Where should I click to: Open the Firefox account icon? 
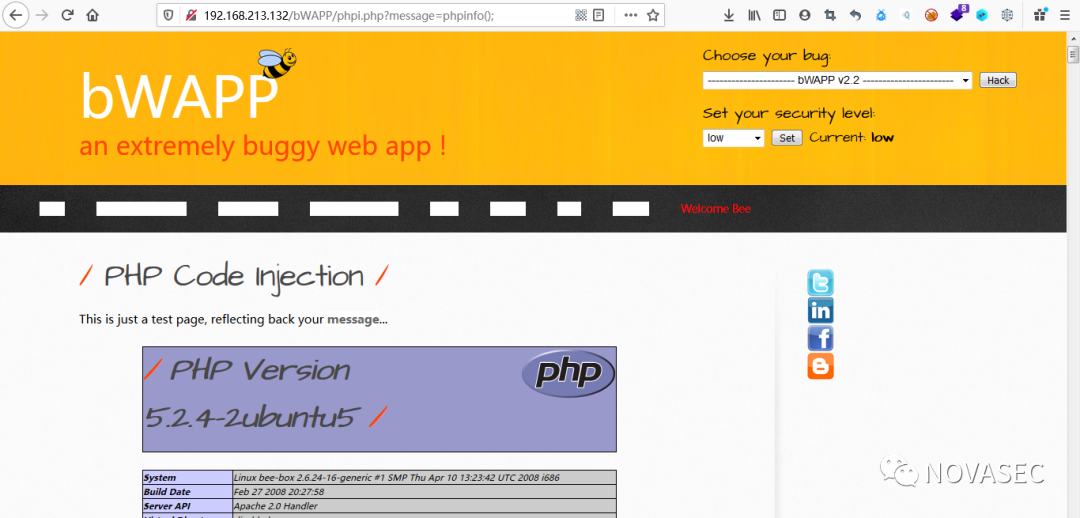(804, 15)
